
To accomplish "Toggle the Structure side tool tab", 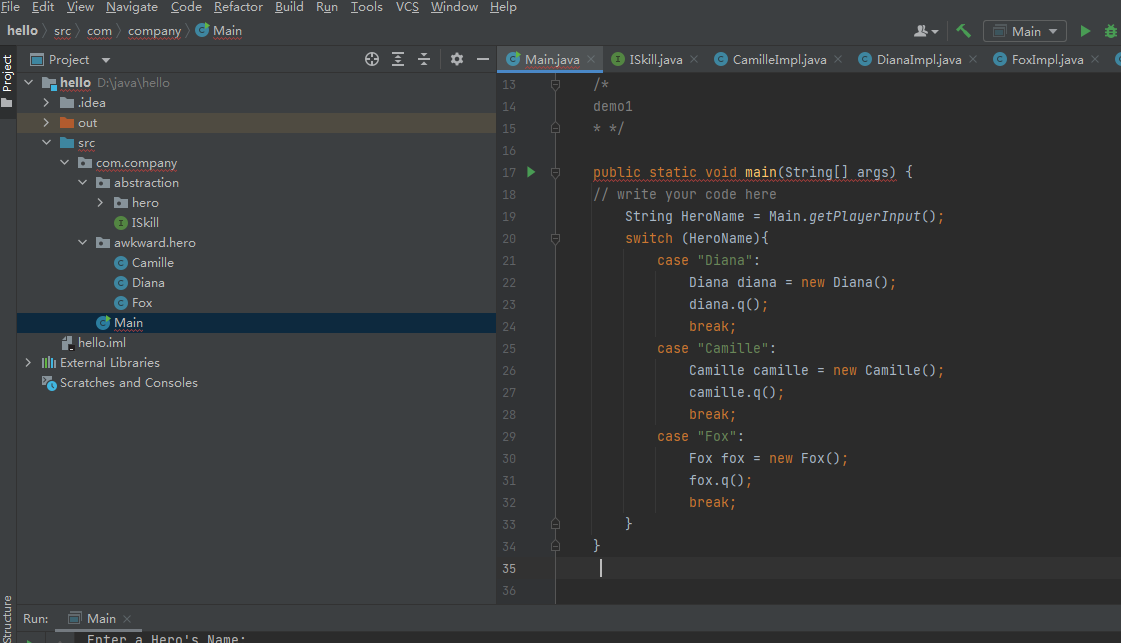I will tap(7, 618).
